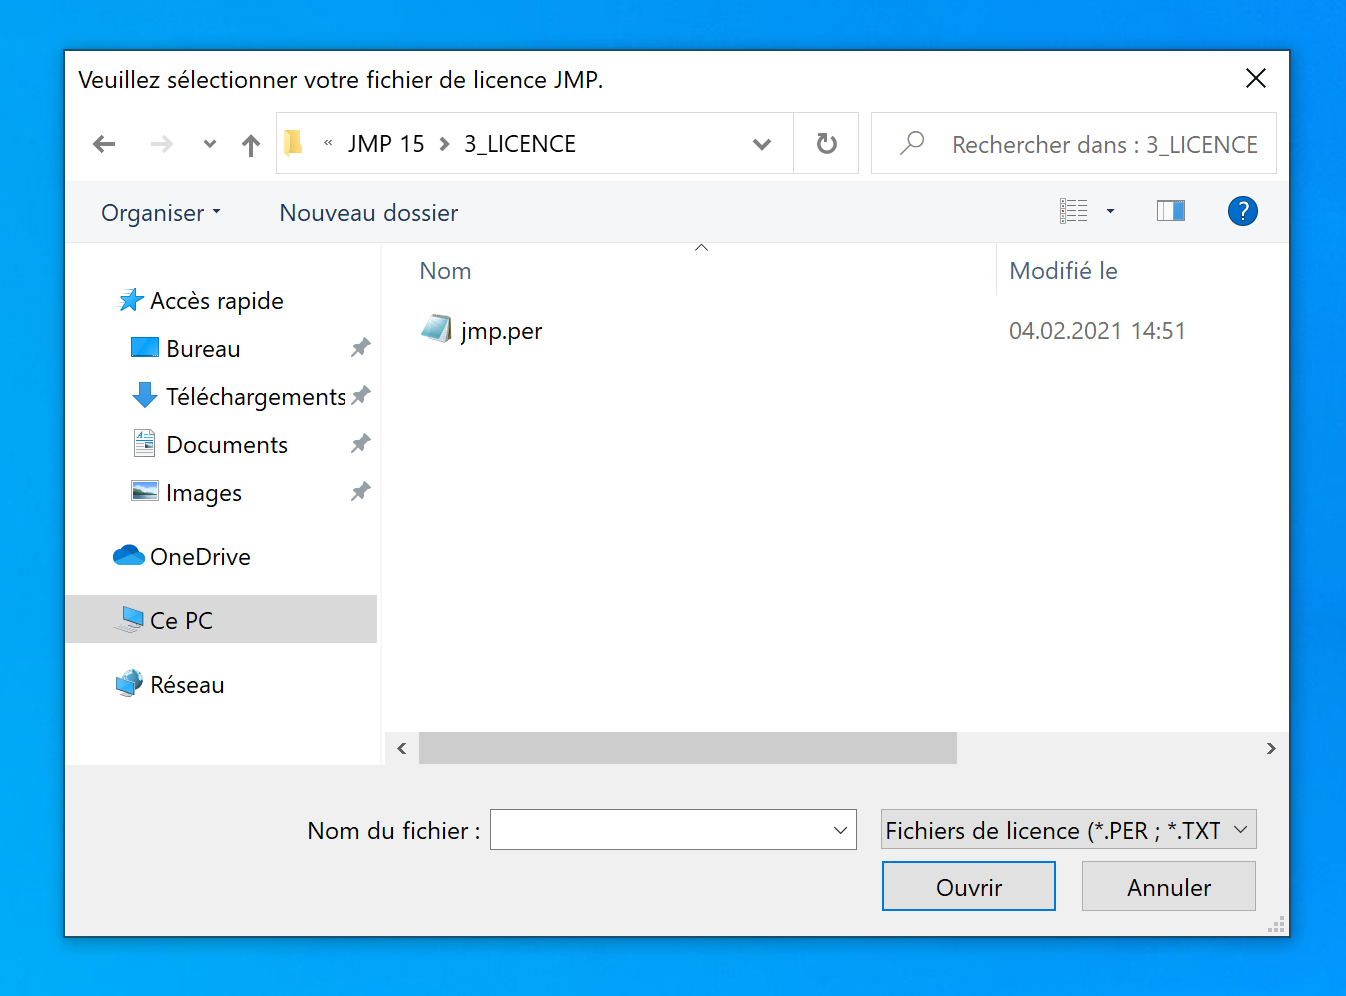
Task: Click the back navigation arrow
Action: 104,144
